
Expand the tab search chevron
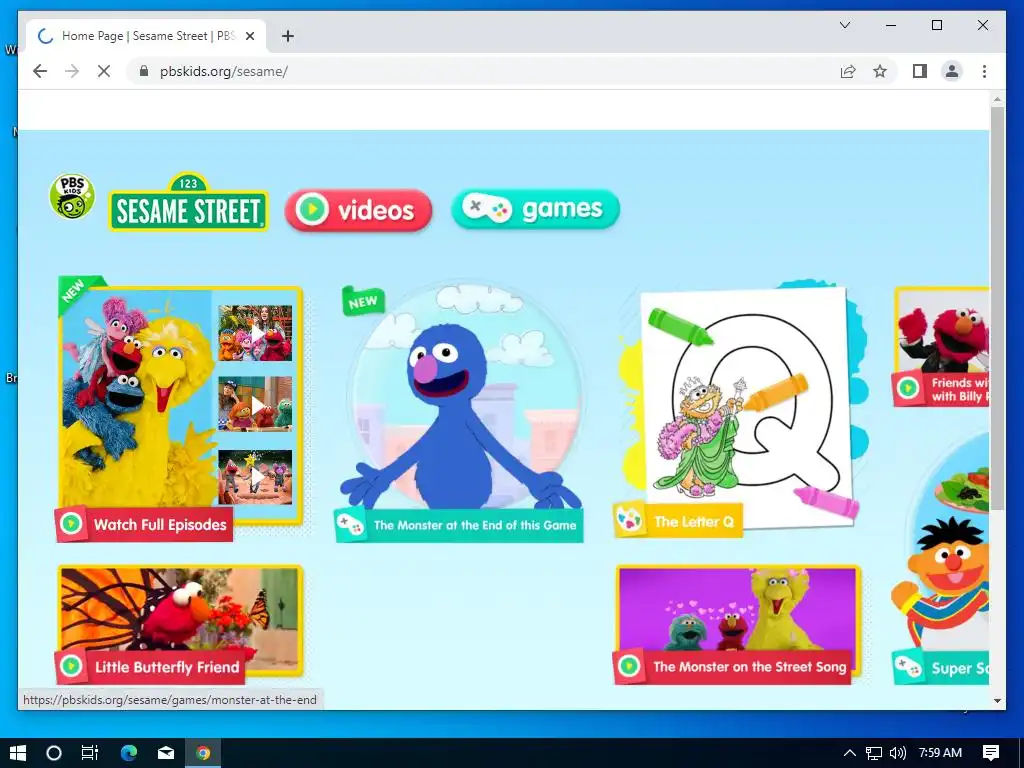pos(844,25)
